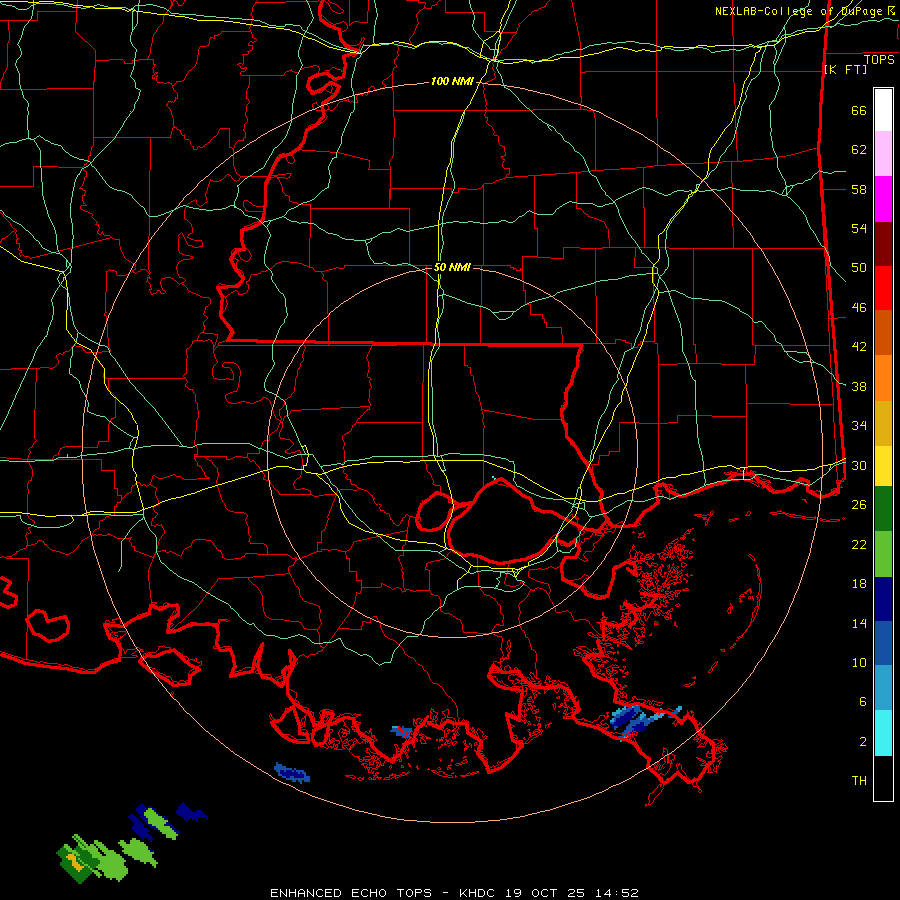The width and height of the screenshot is (900, 900).
Task: Select the light green legend swatch
Action: coord(883,554)
